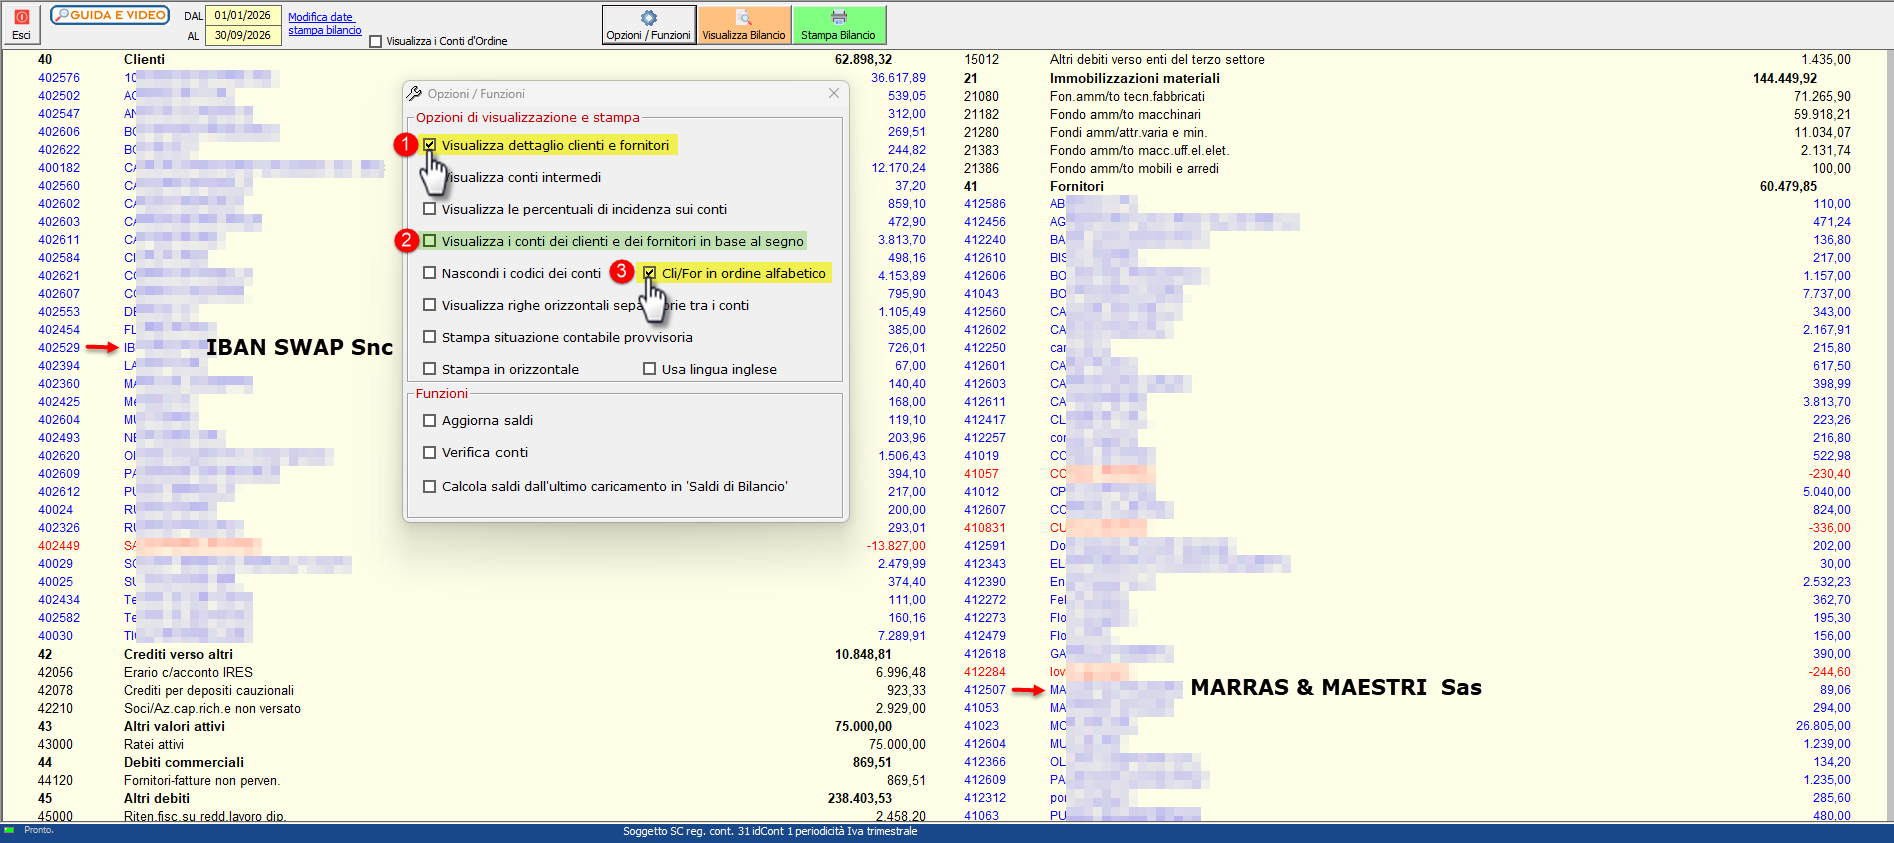Enable percentuali di incidenza sui conti

click(x=430, y=209)
